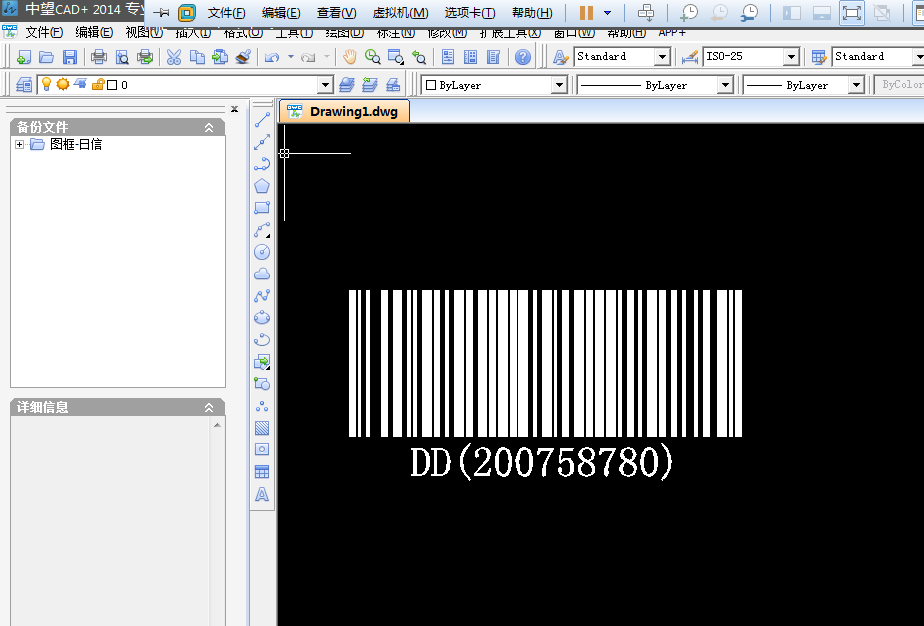Click the Text style icon
The height and width of the screenshot is (626, 924).
click(x=560, y=57)
